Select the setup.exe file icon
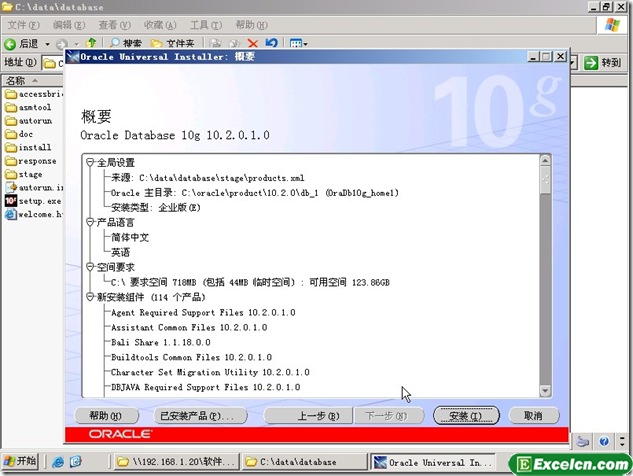Screen dimensions: 633x476 10,201
